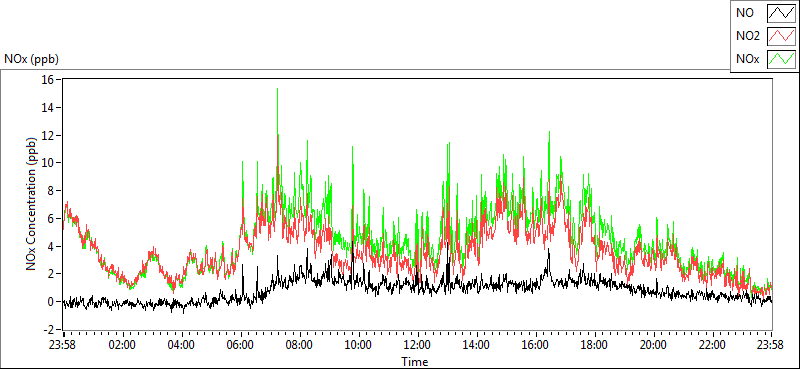Click the 'Time' x-axis label
Viewport: 800px width, 369px height.
pyautogui.click(x=415, y=362)
